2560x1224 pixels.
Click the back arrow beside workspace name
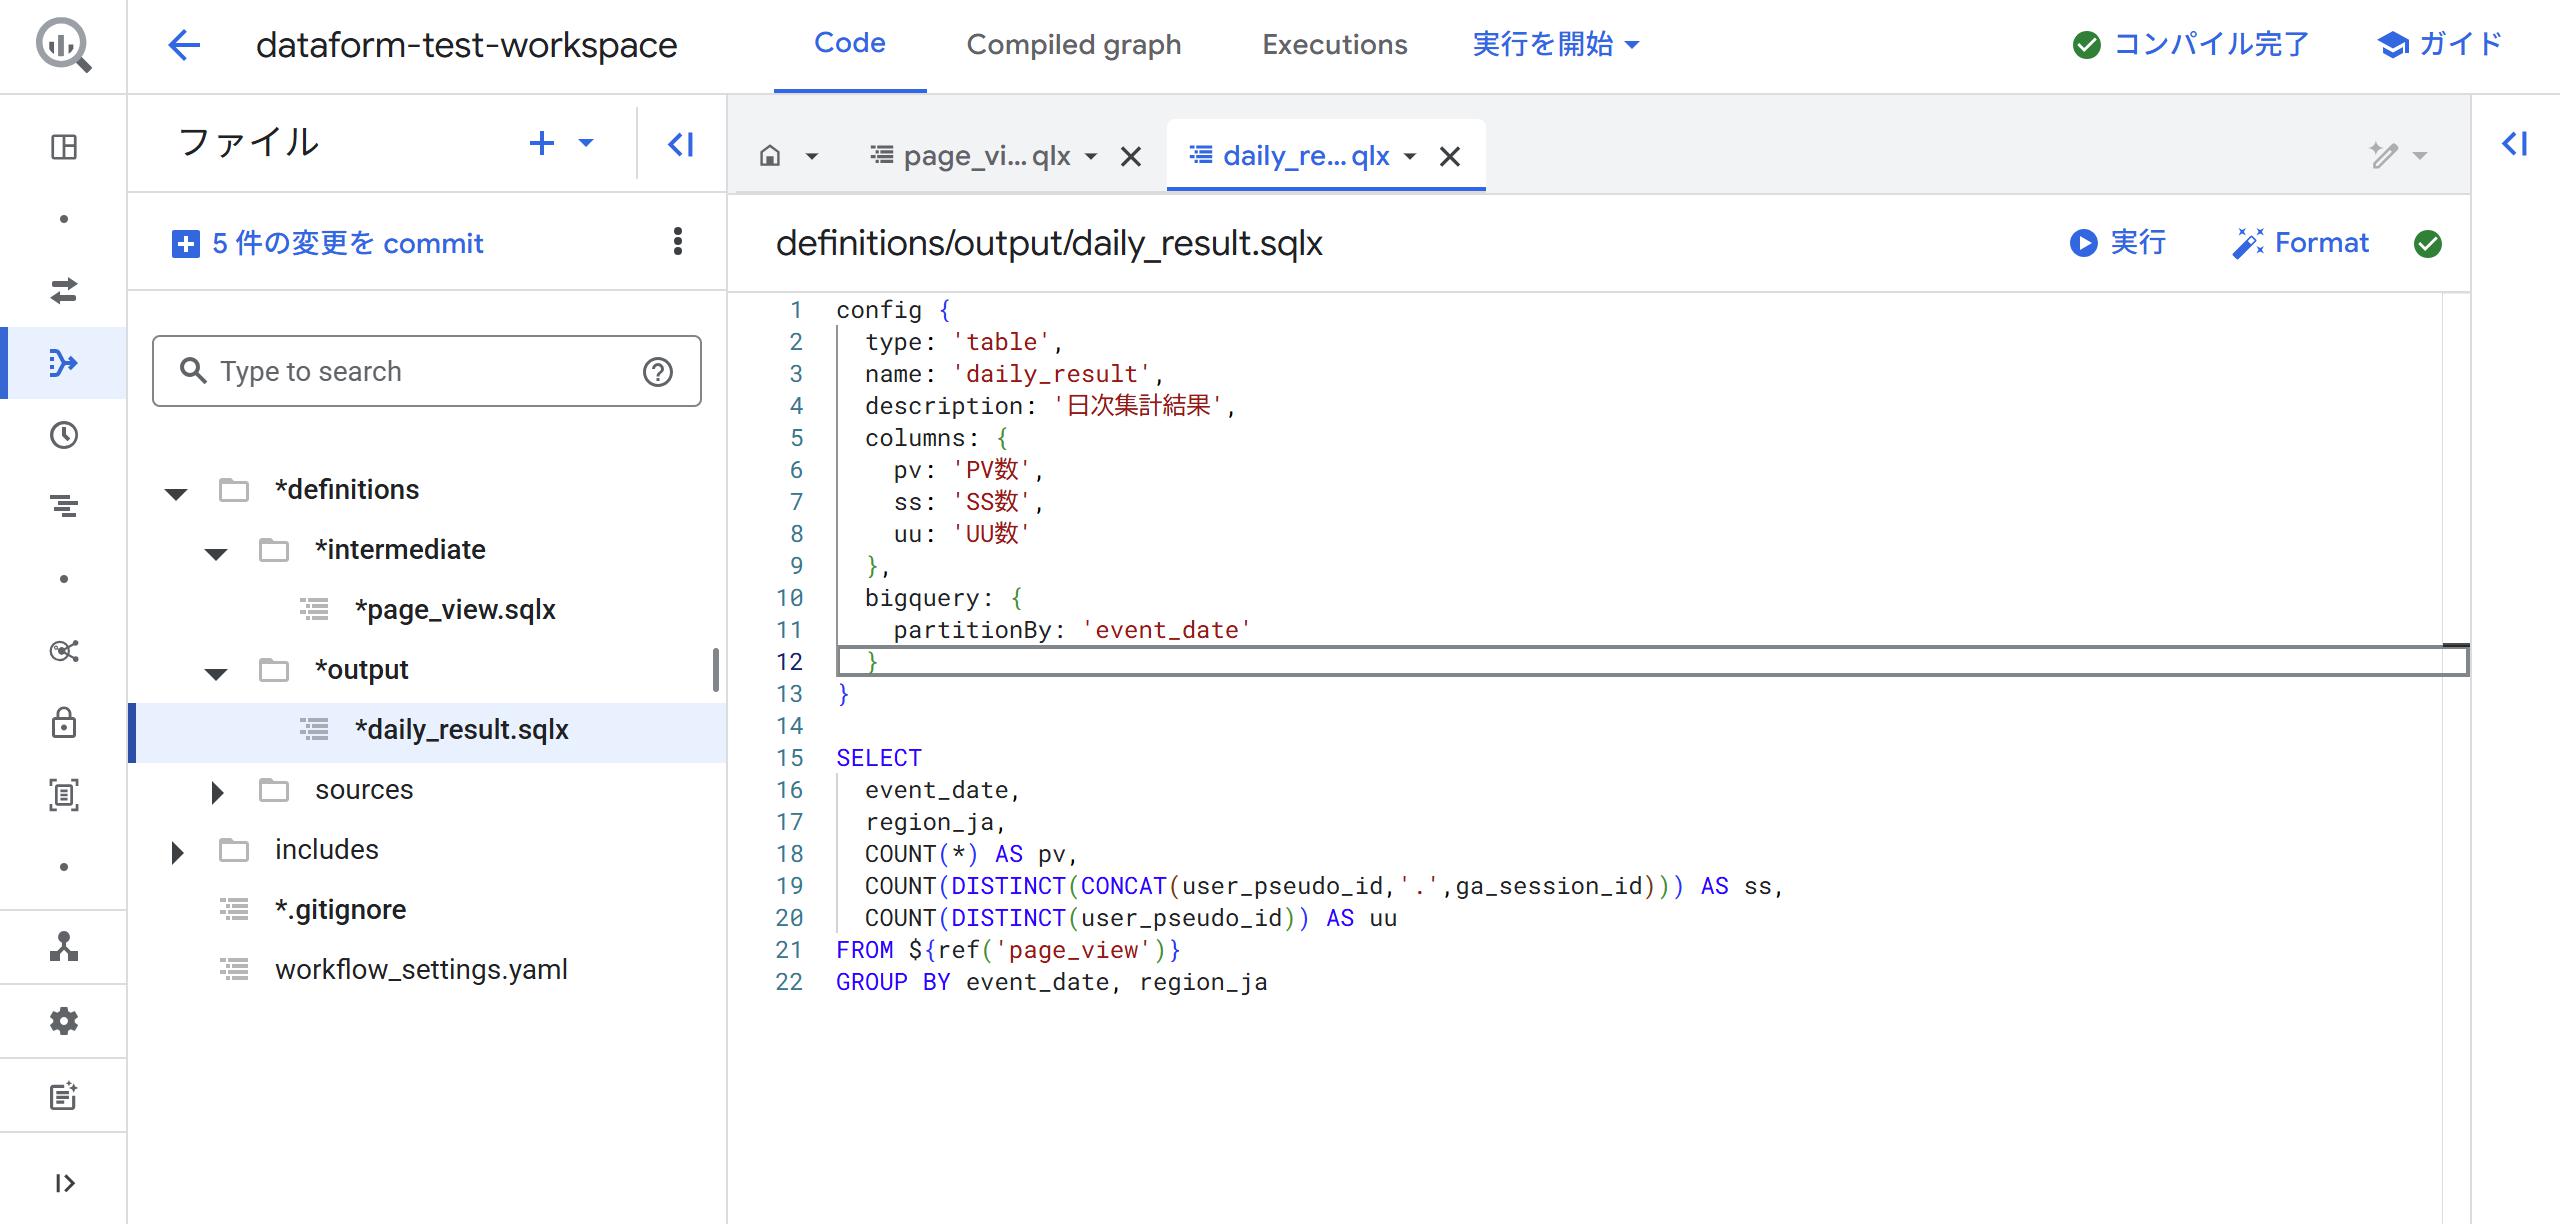click(x=184, y=45)
